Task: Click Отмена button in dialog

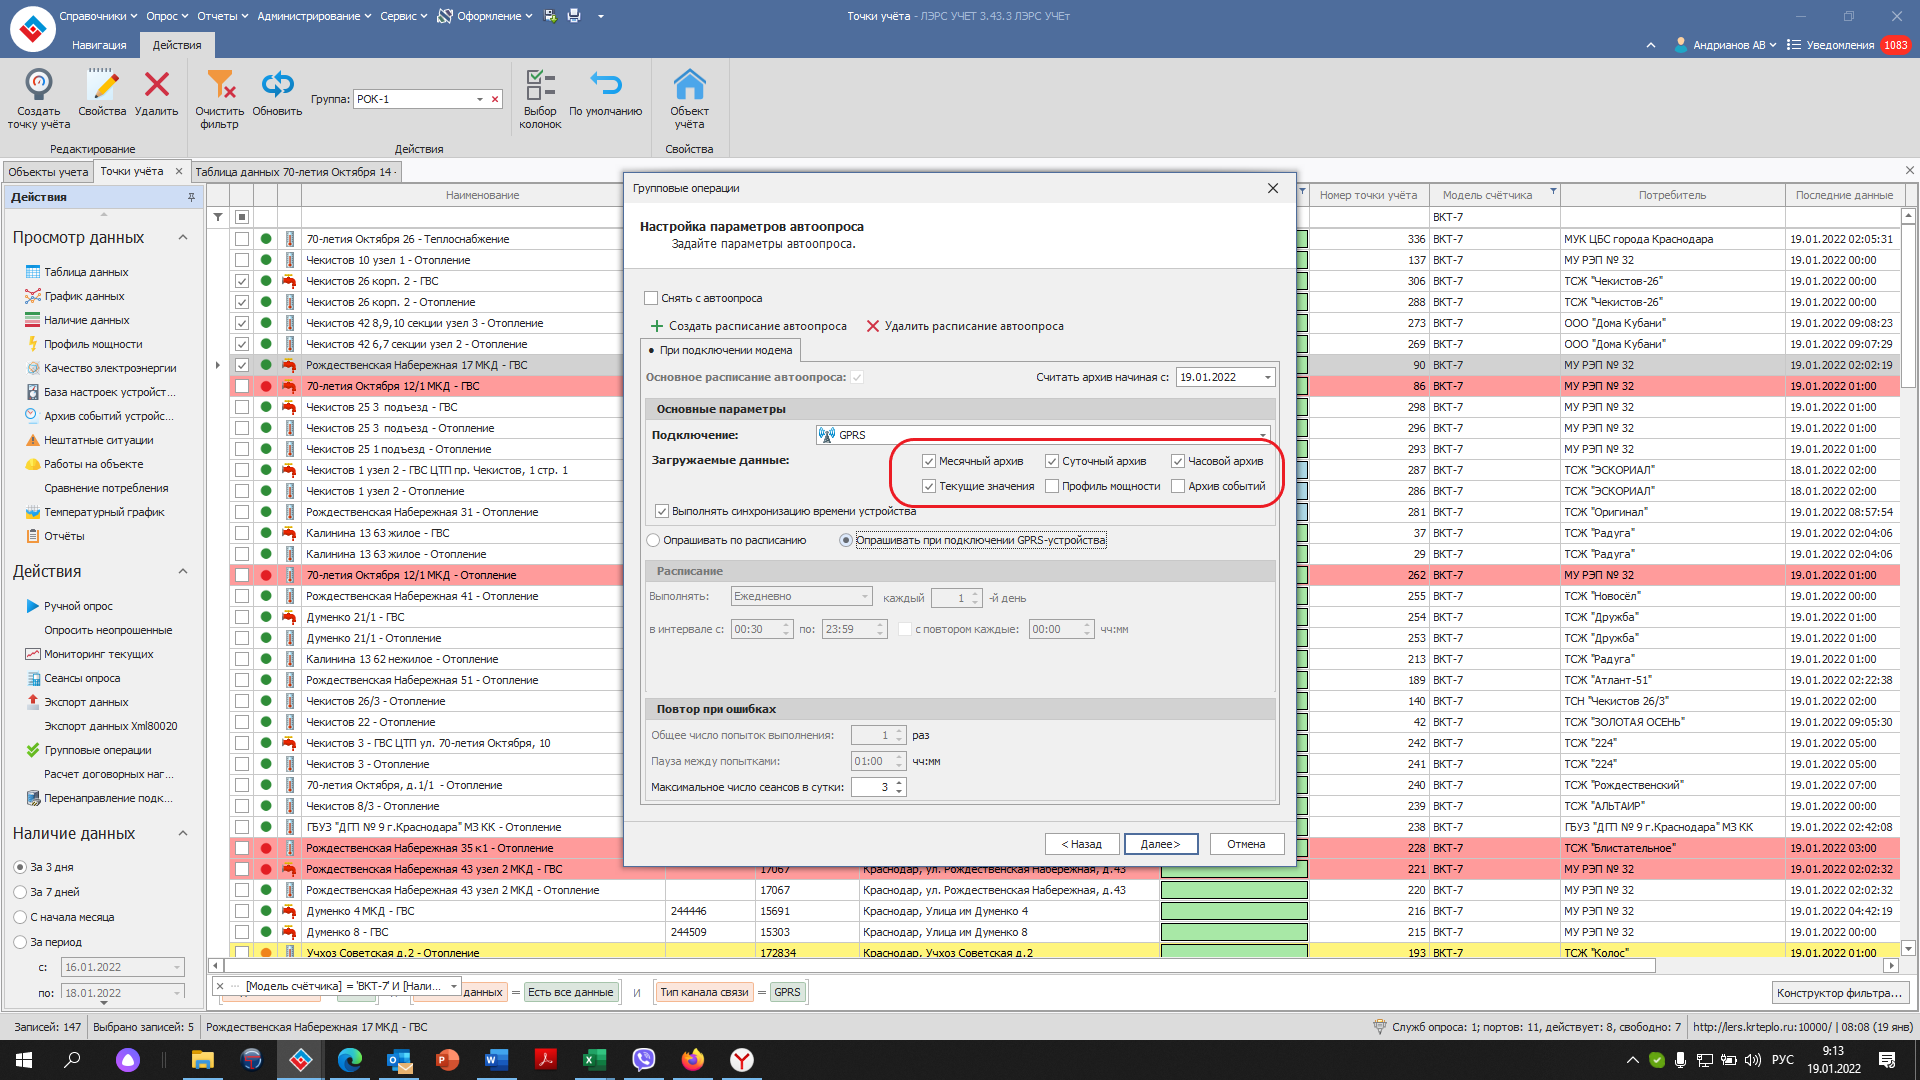Action: (1246, 844)
